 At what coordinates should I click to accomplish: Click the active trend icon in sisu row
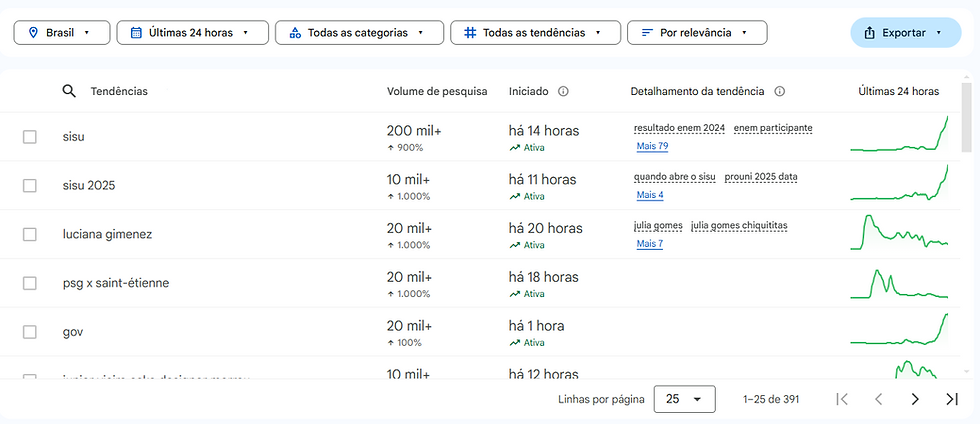(514, 148)
